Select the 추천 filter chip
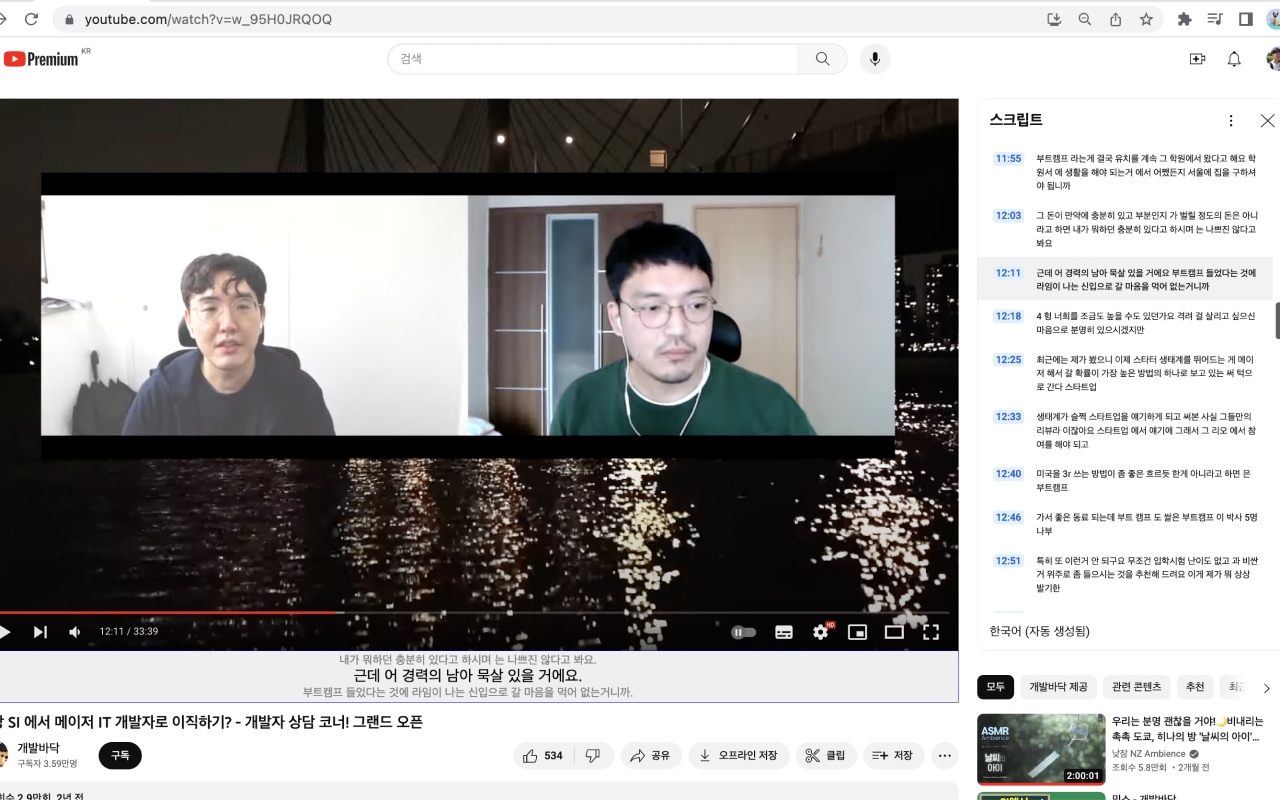The height and width of the screenshot is (800, 1280). pos(1195,687)
